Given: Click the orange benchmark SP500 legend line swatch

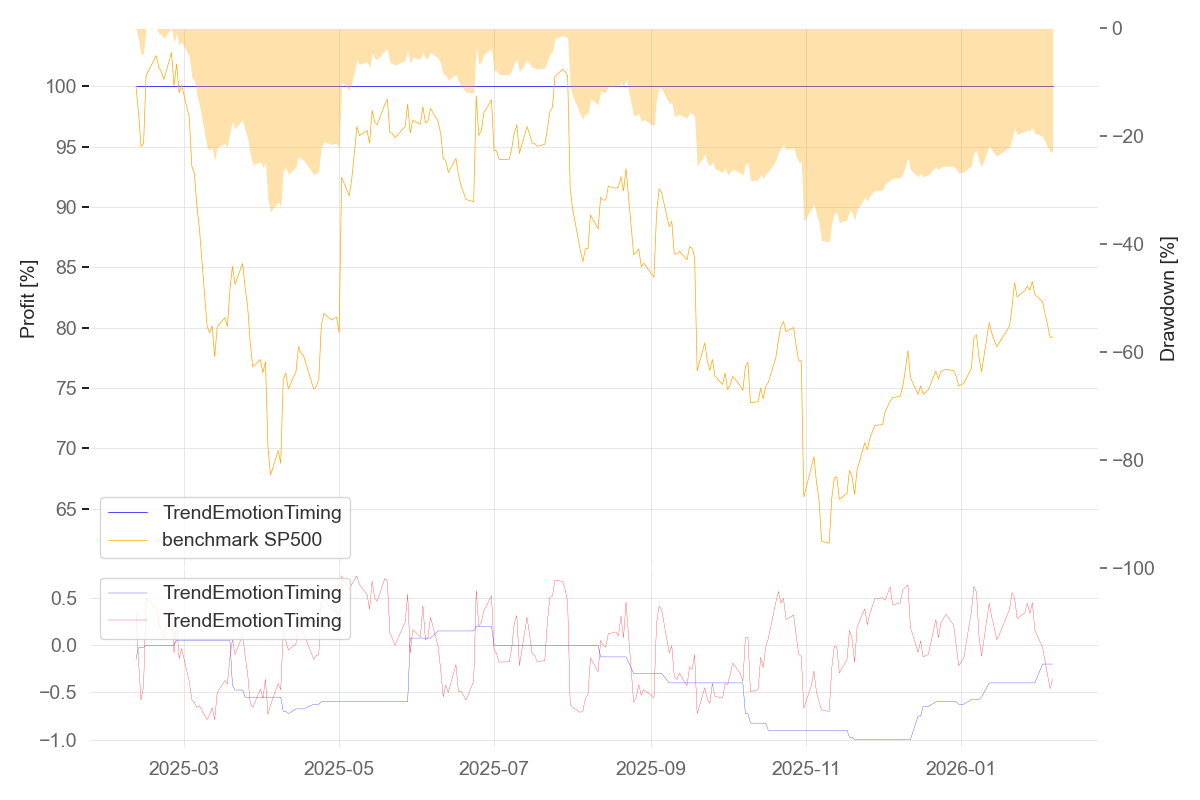Looking at the screenshot, I should tap(131, 541).
